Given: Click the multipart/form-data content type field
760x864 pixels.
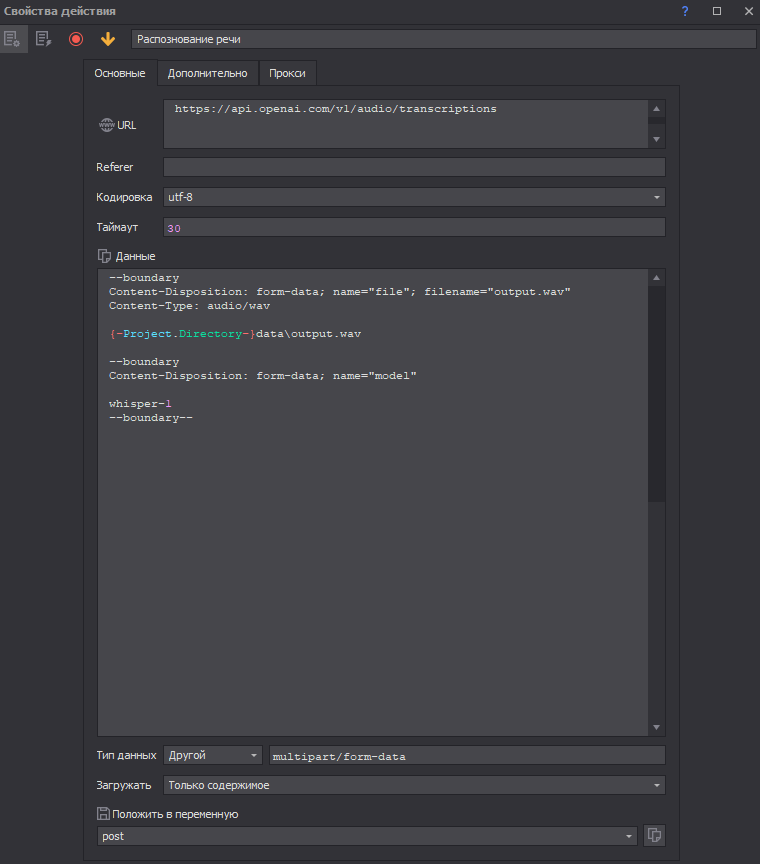Looking at the screenshot, I should (x=468, y=755).
